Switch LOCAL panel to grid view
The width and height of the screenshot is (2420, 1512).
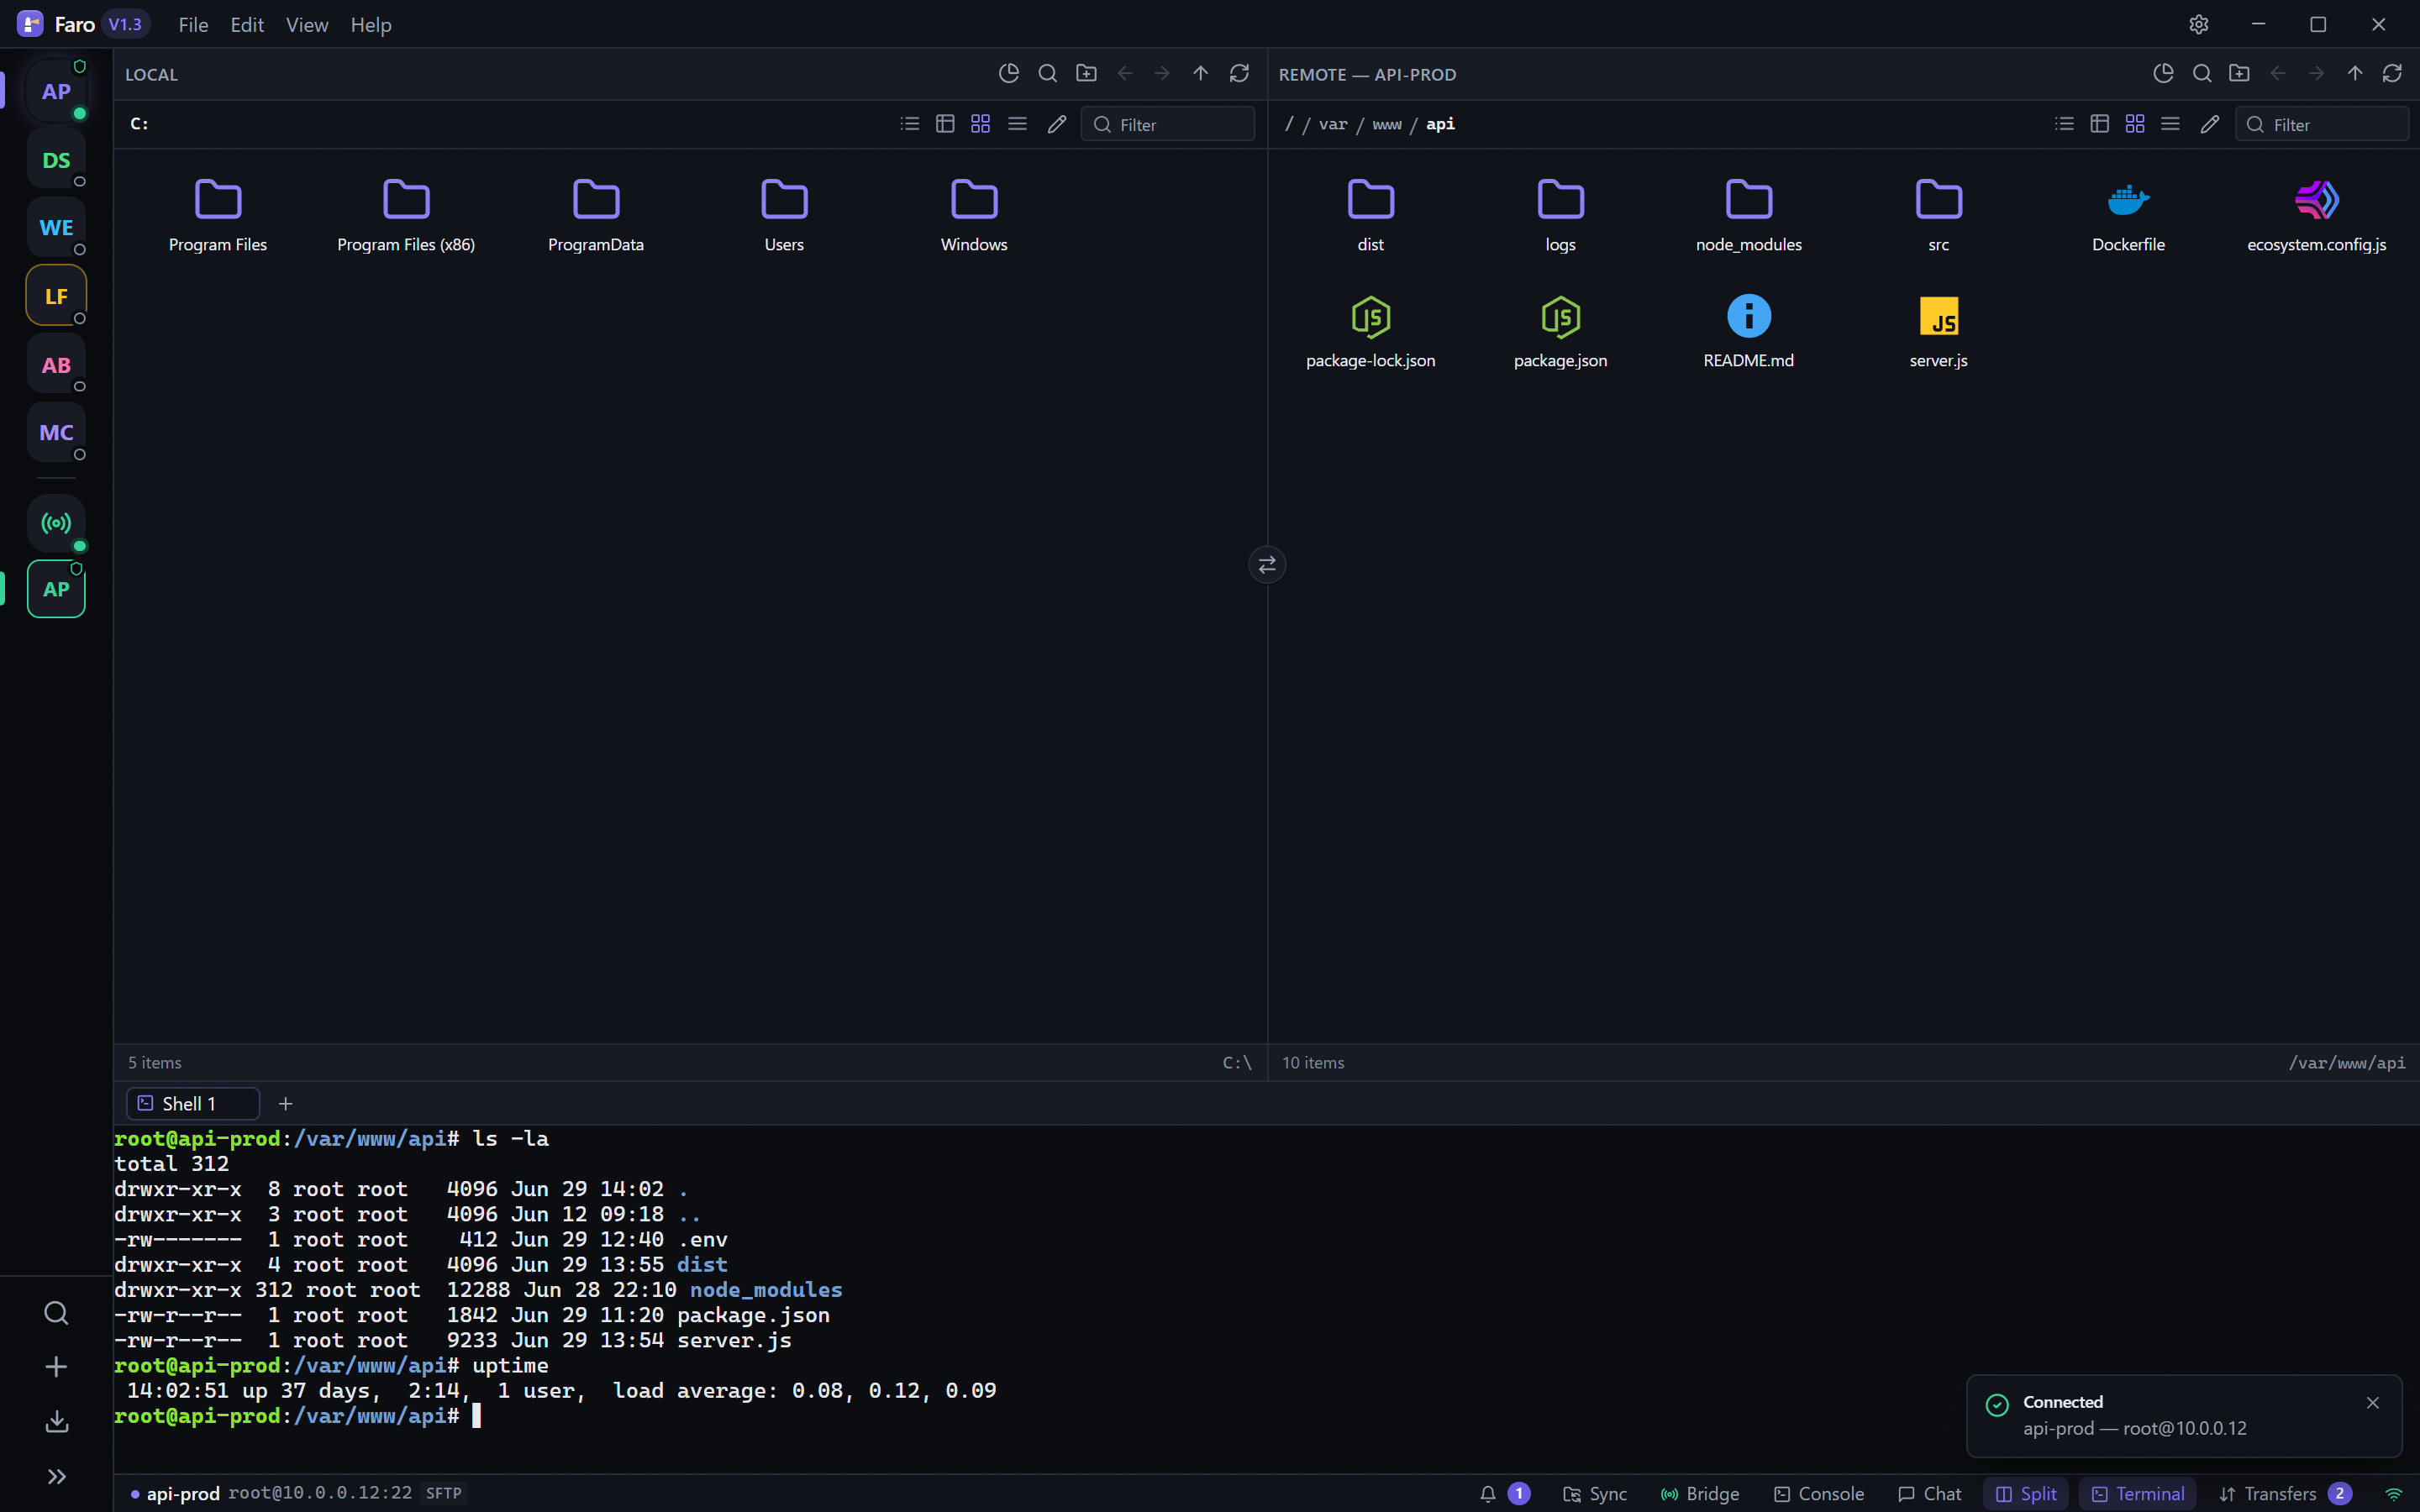click(x=980, y=124)
